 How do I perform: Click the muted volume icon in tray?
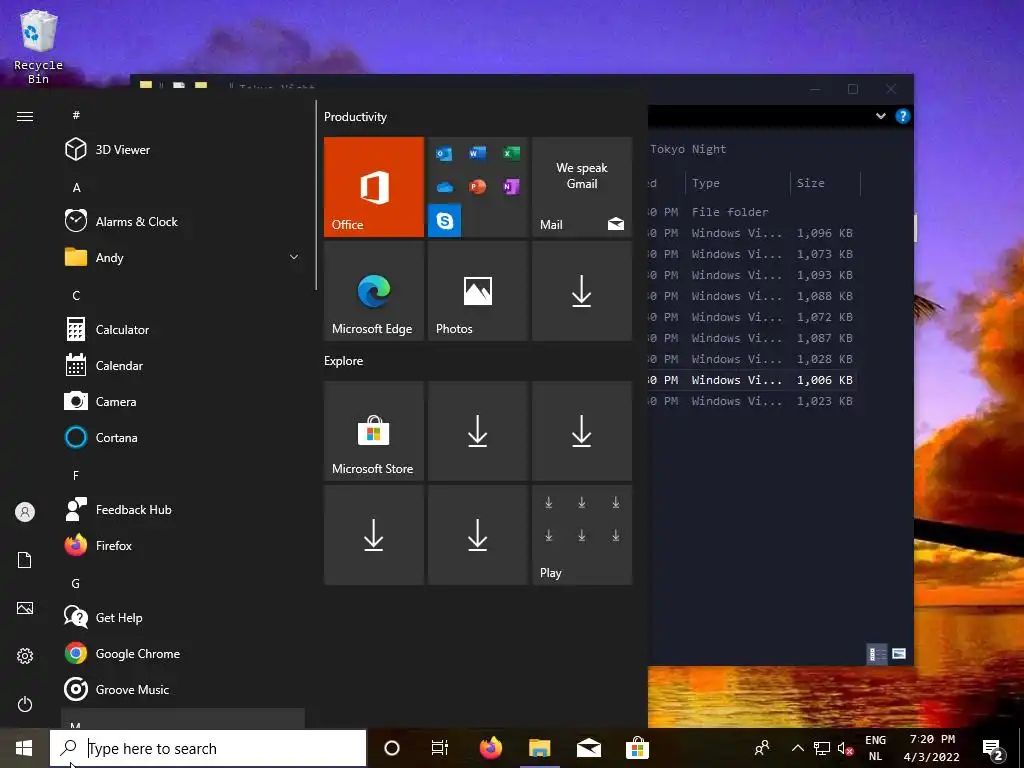coord(846,748)
